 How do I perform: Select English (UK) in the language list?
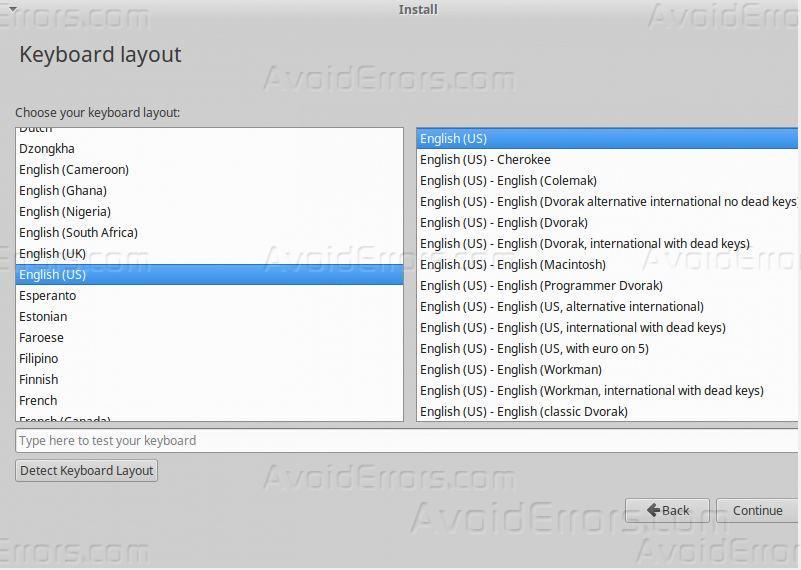coord(53,253)
